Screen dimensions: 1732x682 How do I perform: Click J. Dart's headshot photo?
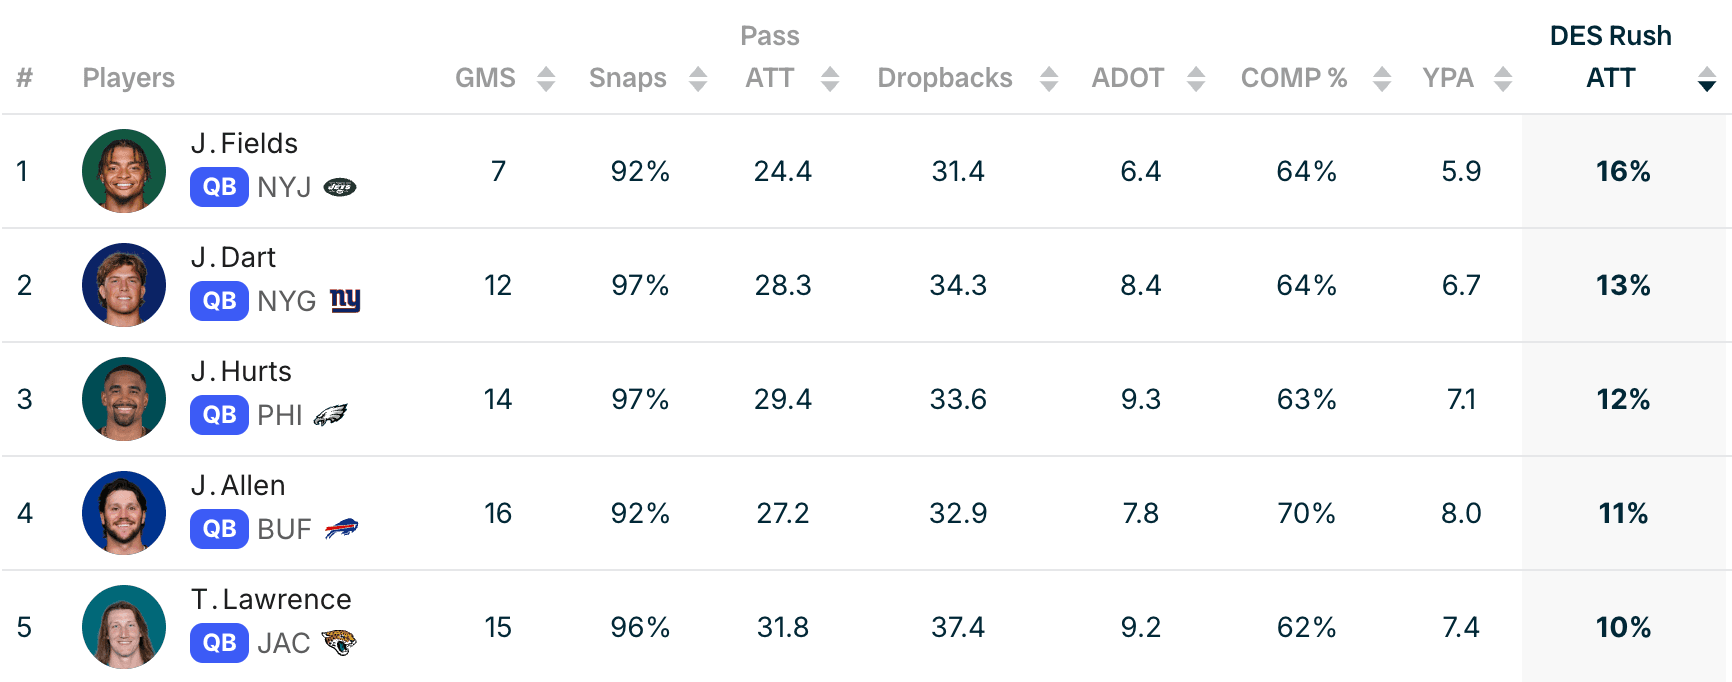pyautogui.click(x=124, y=285)
